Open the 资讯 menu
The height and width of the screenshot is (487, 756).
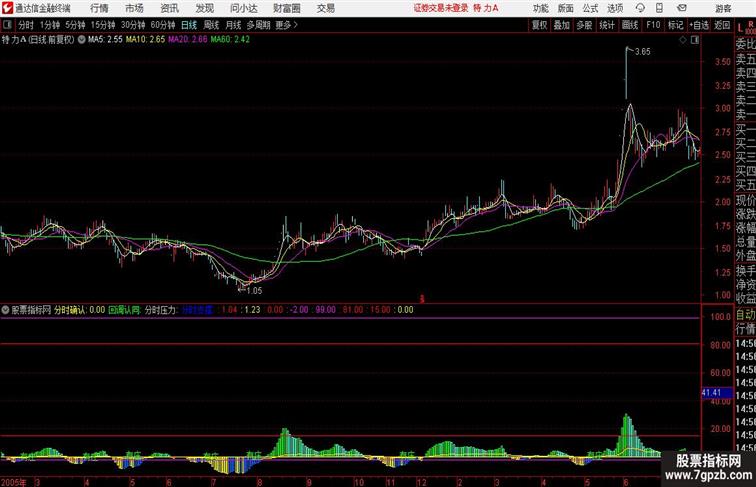(x=169, y=8)
